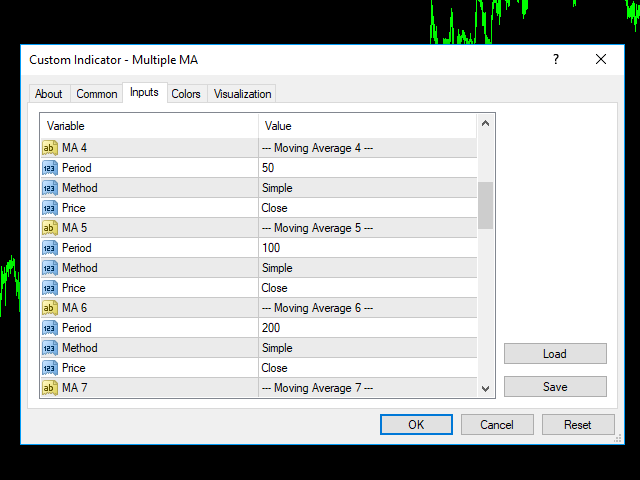Open the Price value Close under MA 5
640x480 pixels.
coord(366,288)
